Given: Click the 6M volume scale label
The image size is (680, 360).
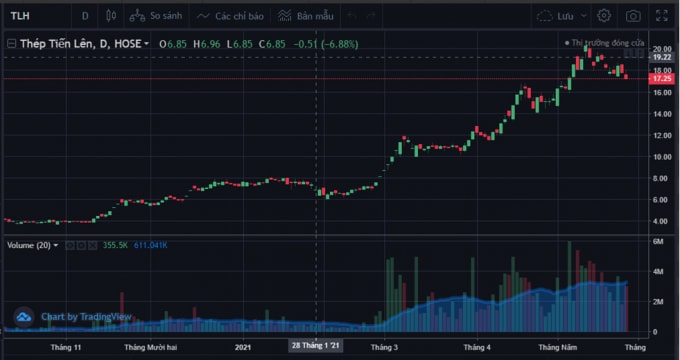Looking at the screenshot, I should (x=658, y=241).
